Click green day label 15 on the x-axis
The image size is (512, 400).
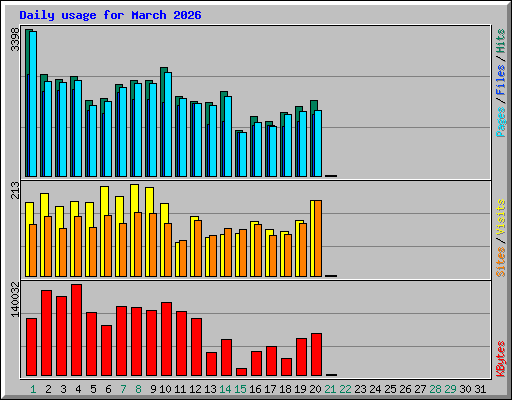tap(240, 389)
